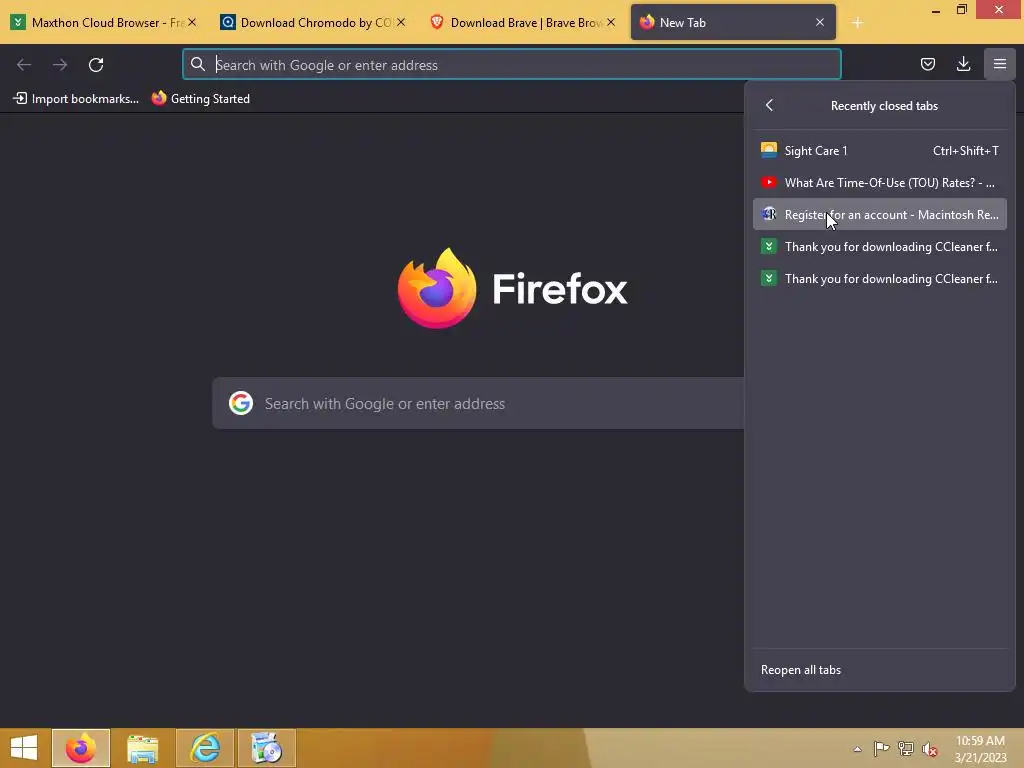This screenshot has width=1024, height=768.
Task: Click the Sight Care 1 favicon
Action: click(x=769, y=150)
